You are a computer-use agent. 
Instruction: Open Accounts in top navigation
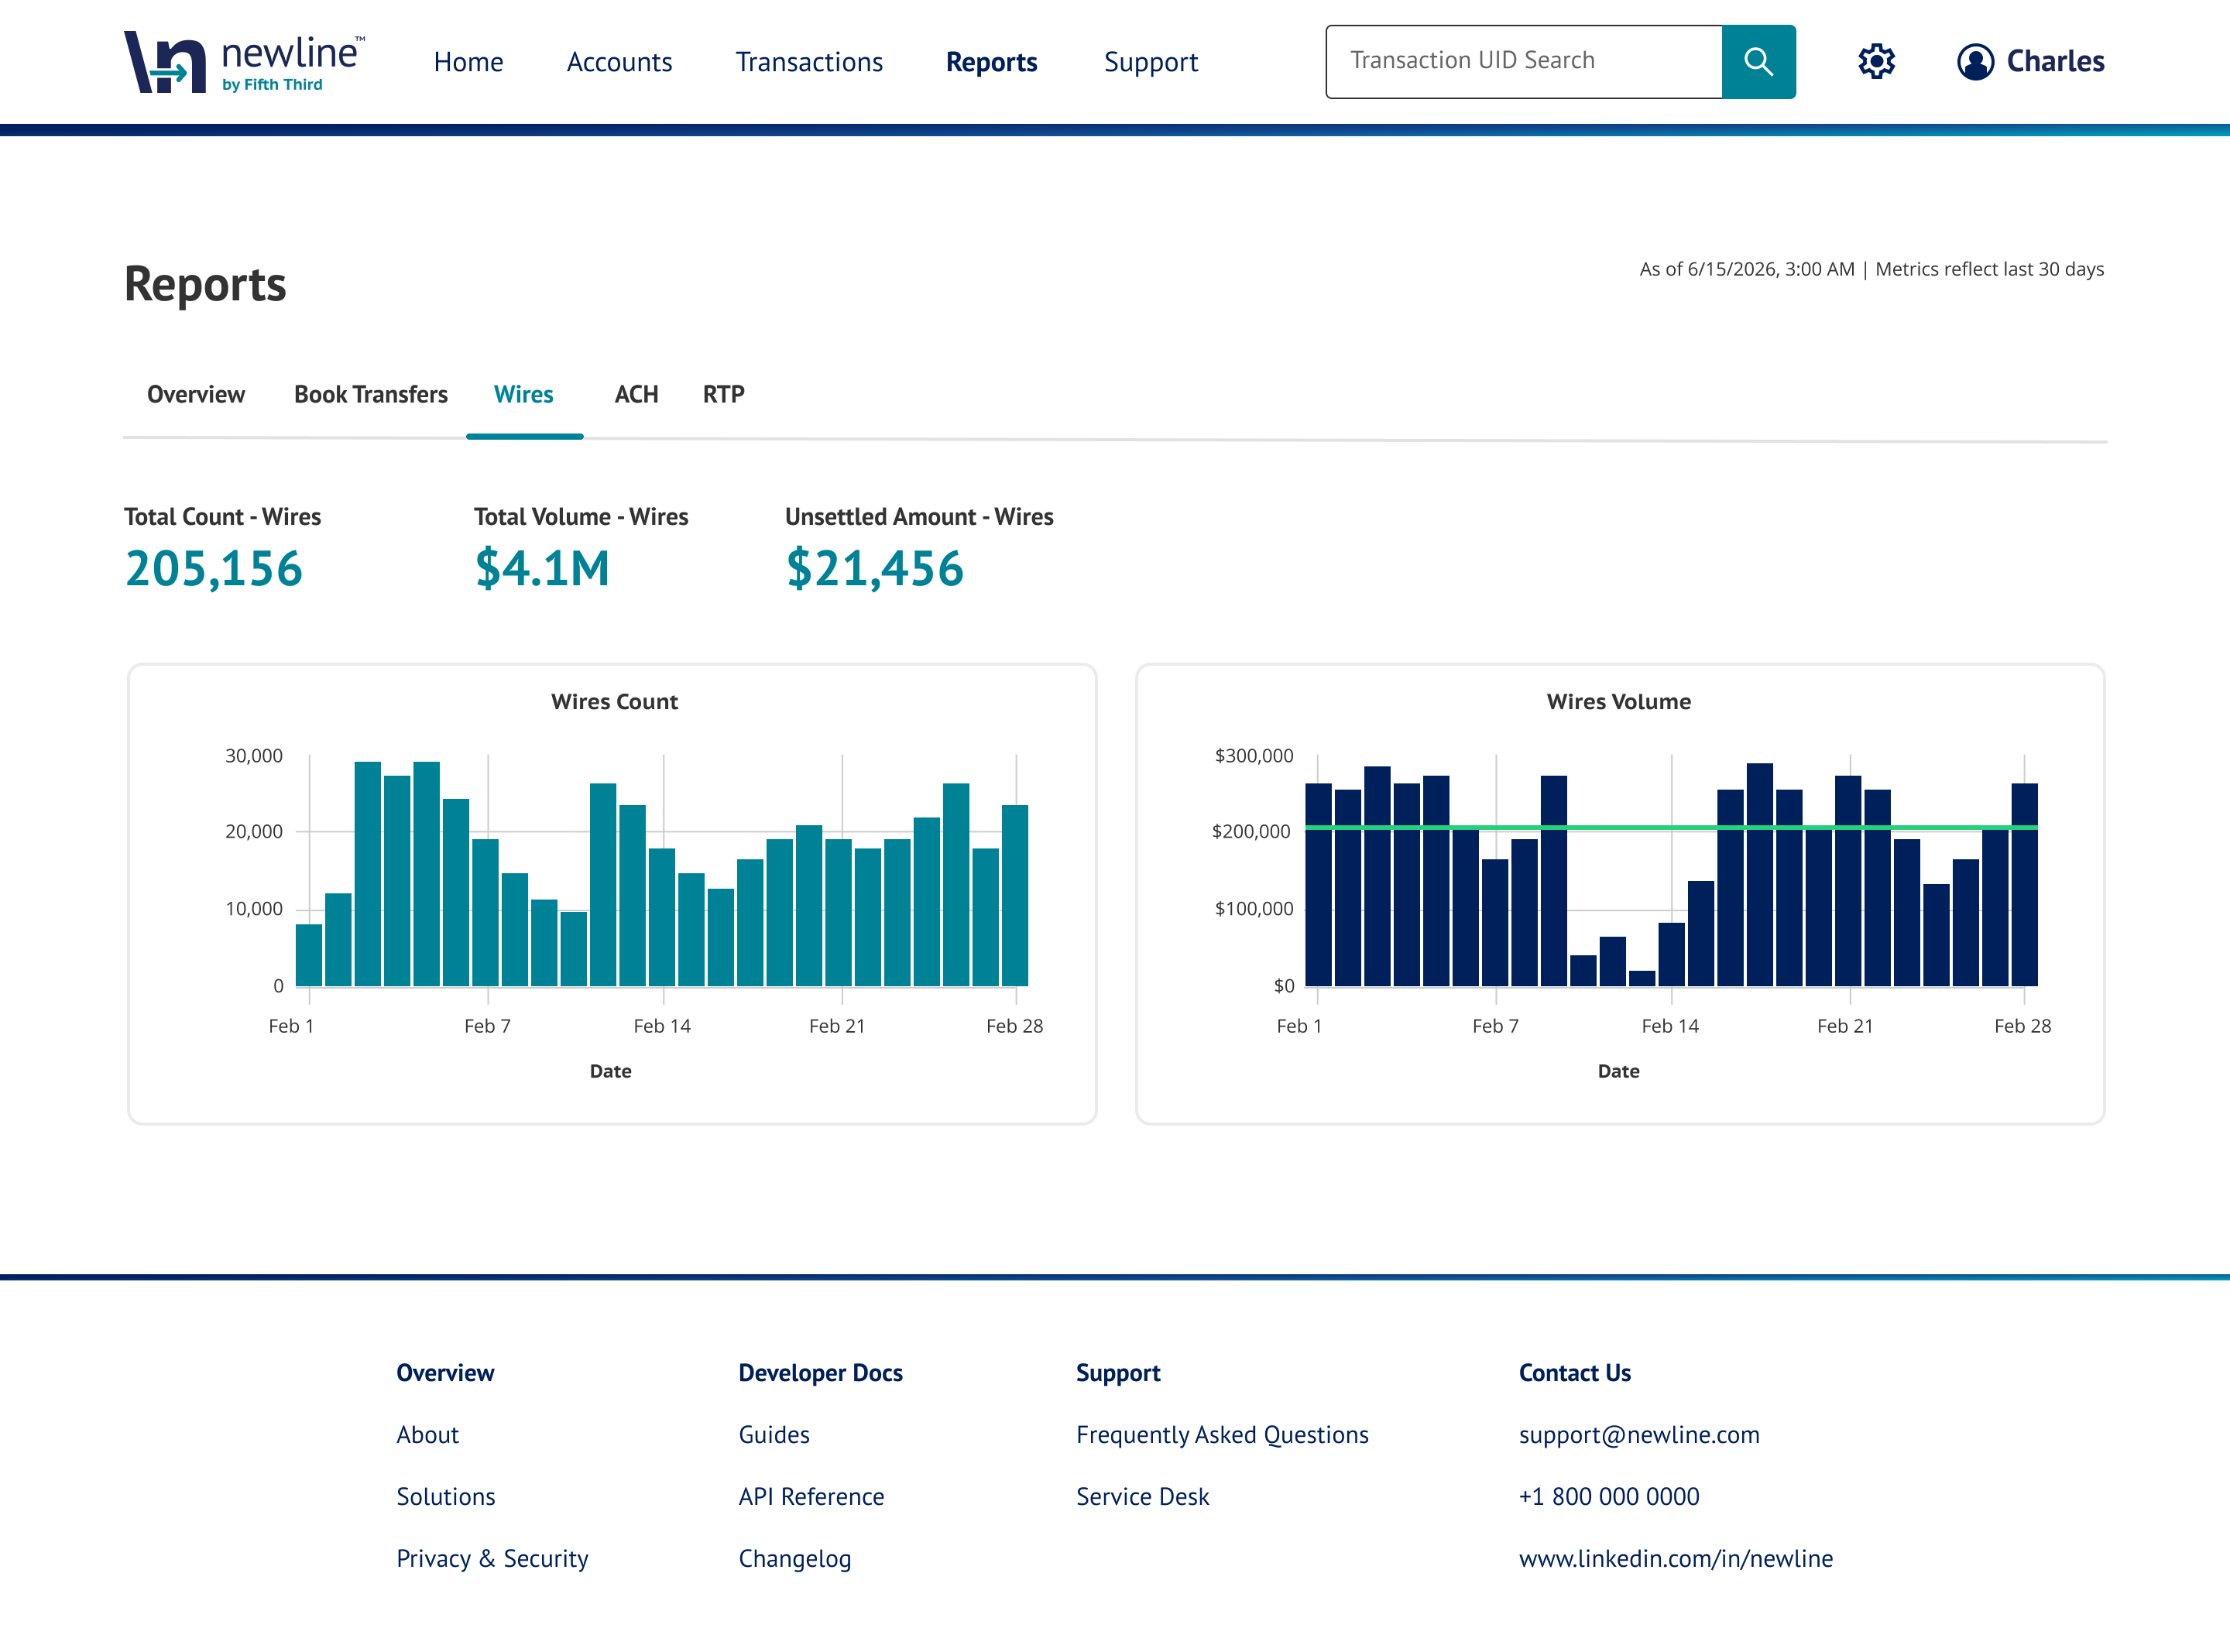619,62
